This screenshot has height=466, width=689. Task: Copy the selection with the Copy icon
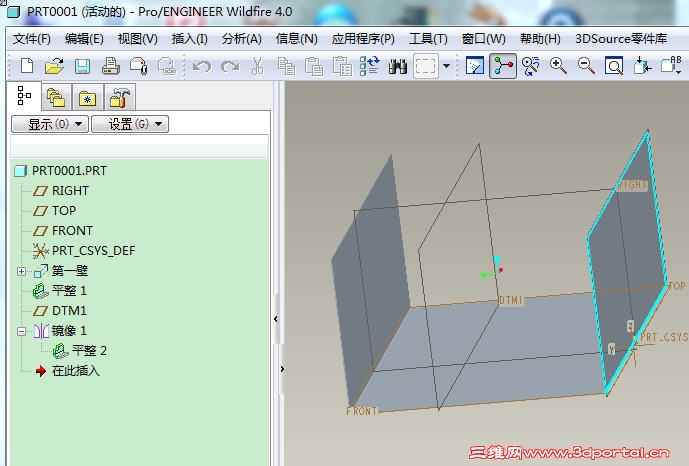tap(286, 66)
